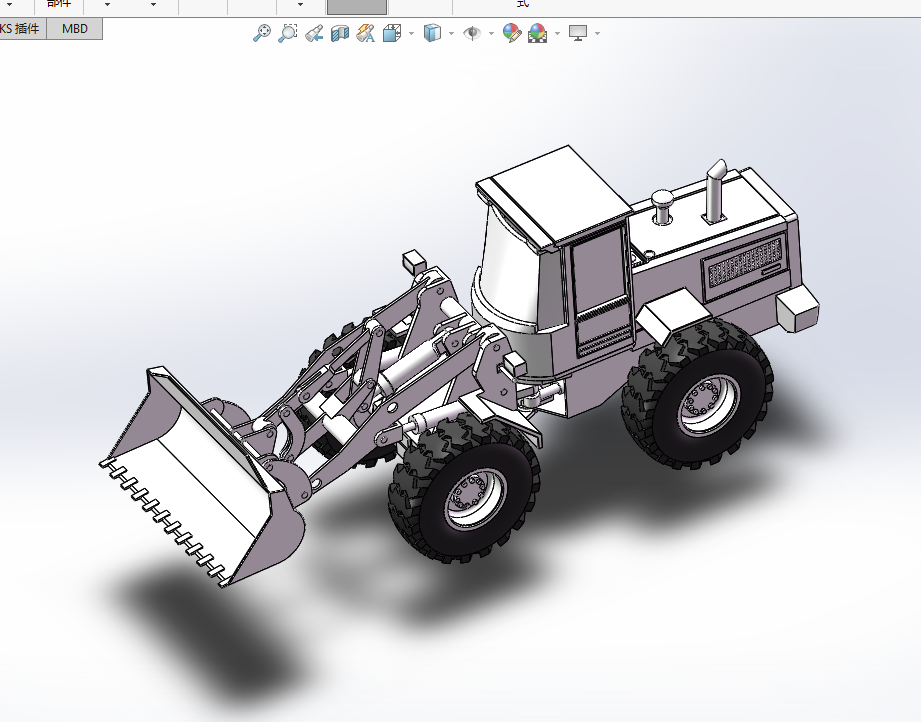
Task: Click the Previous View icon
Action: [314, 33]
